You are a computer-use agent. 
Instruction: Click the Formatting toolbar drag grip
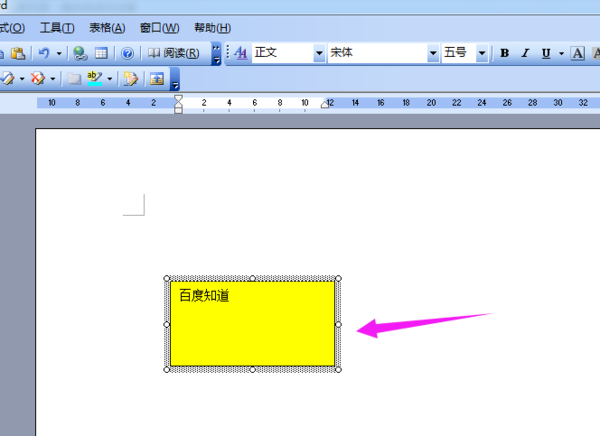228,52
